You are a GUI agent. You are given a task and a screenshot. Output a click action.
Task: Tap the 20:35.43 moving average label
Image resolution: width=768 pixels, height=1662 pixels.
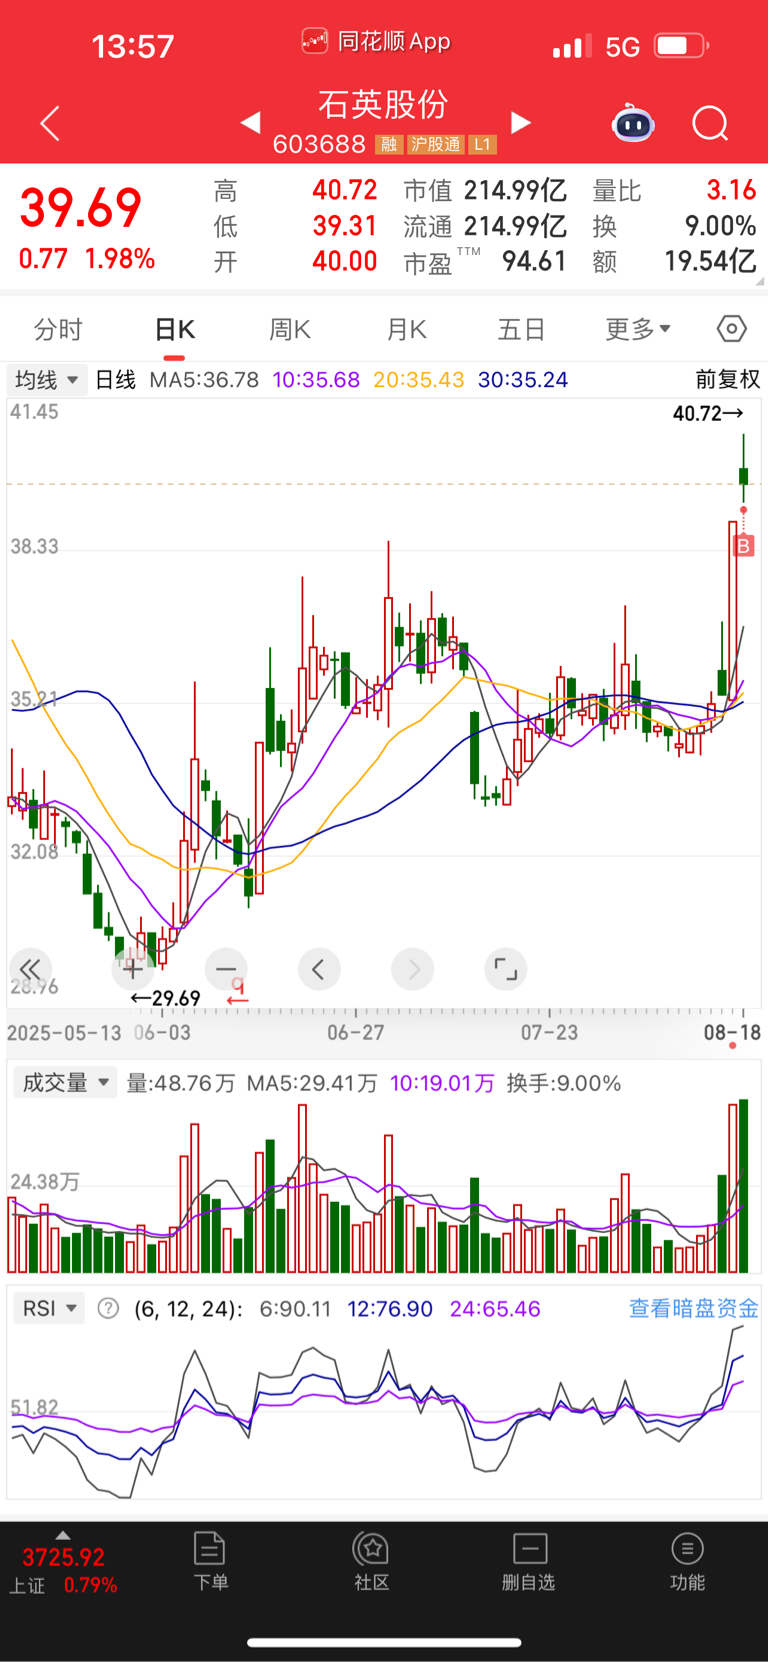tap(419, 380)
